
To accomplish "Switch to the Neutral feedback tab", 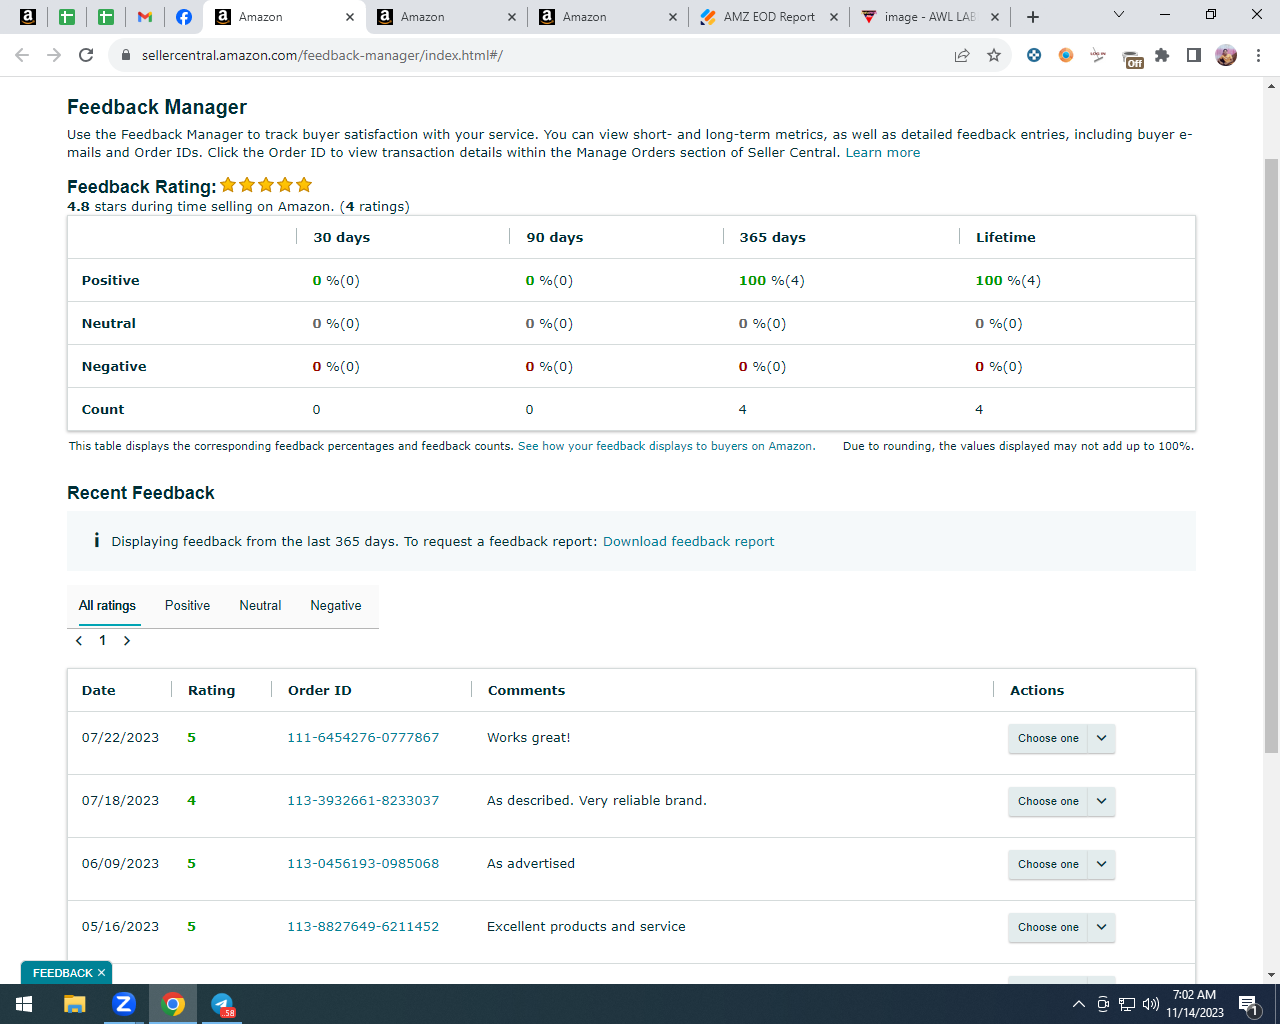I will tap(260, 606).
